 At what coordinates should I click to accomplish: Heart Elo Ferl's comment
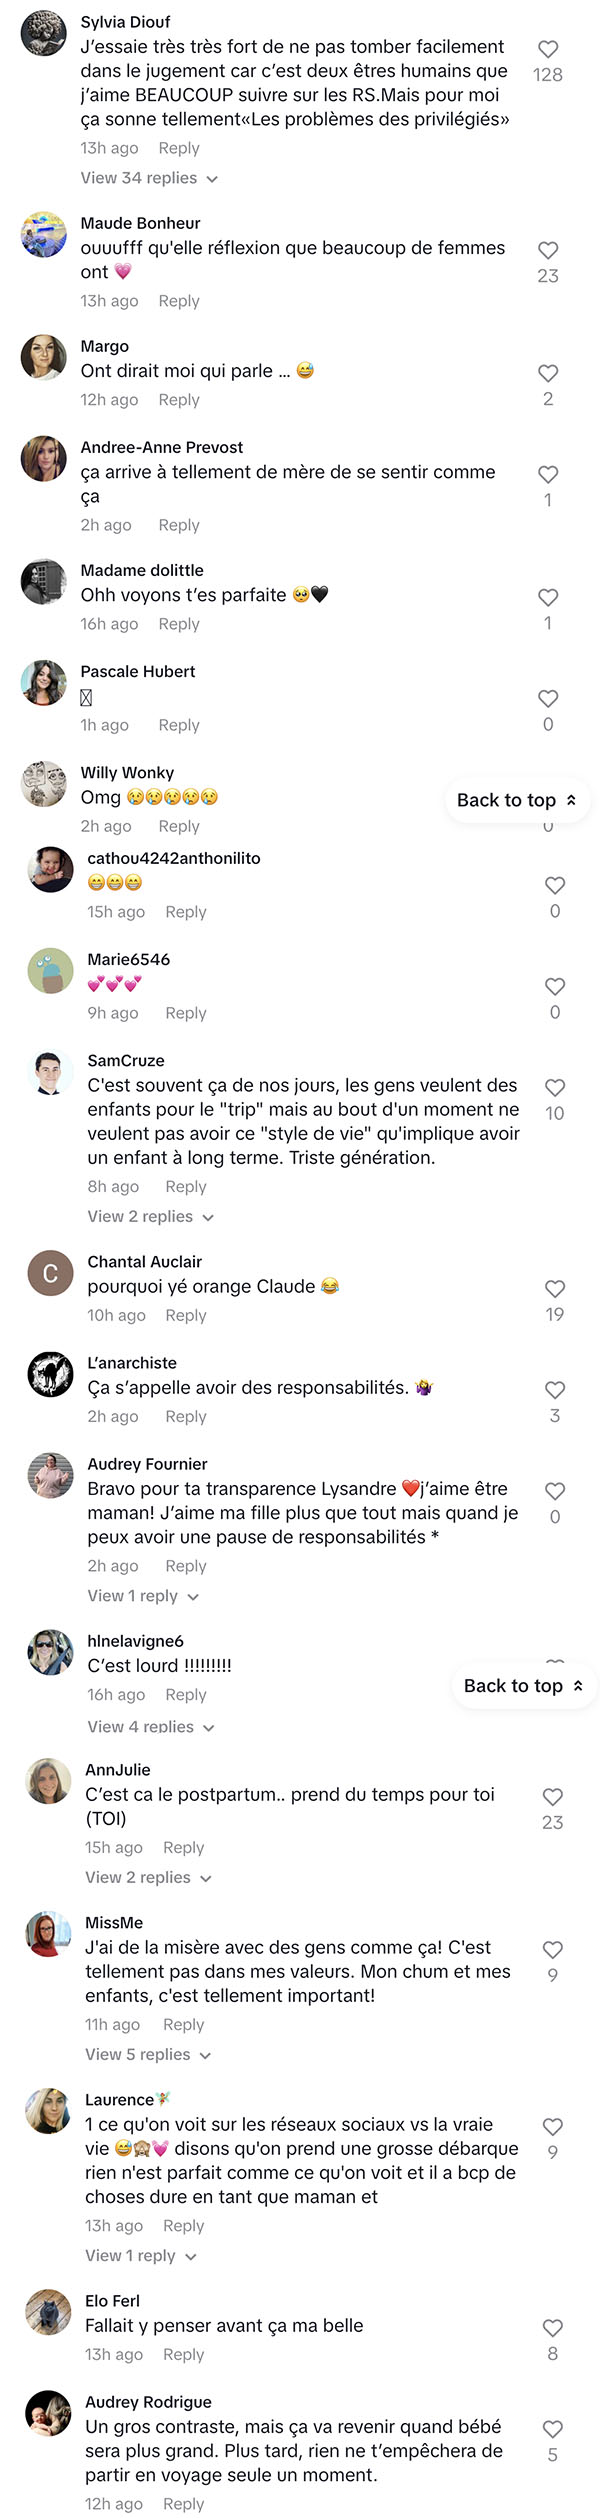point(553,2328)
